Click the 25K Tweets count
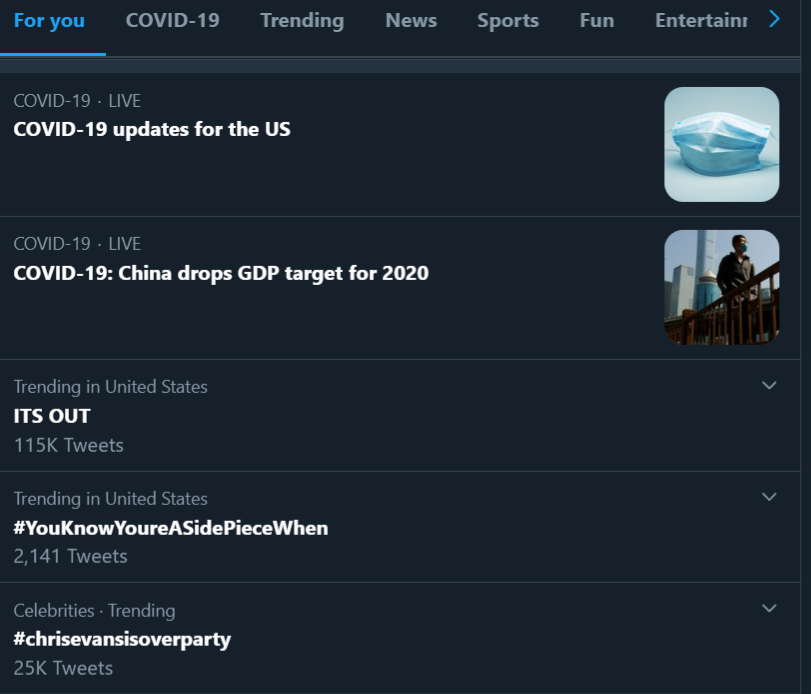The height and width of the screenshot is (694, 811). (x=63, y=668)
